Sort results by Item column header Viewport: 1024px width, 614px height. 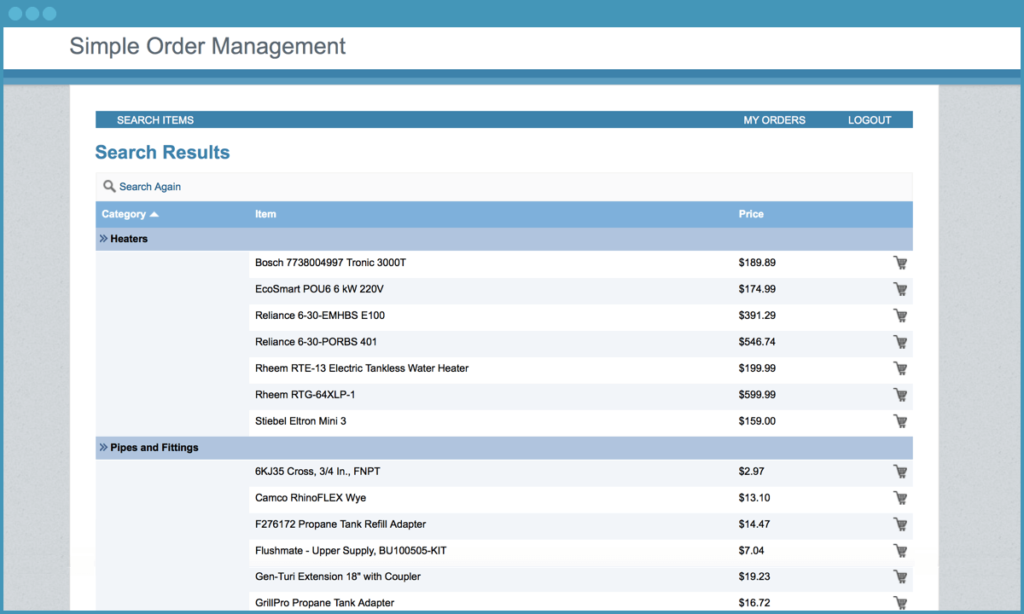(266, 214)
